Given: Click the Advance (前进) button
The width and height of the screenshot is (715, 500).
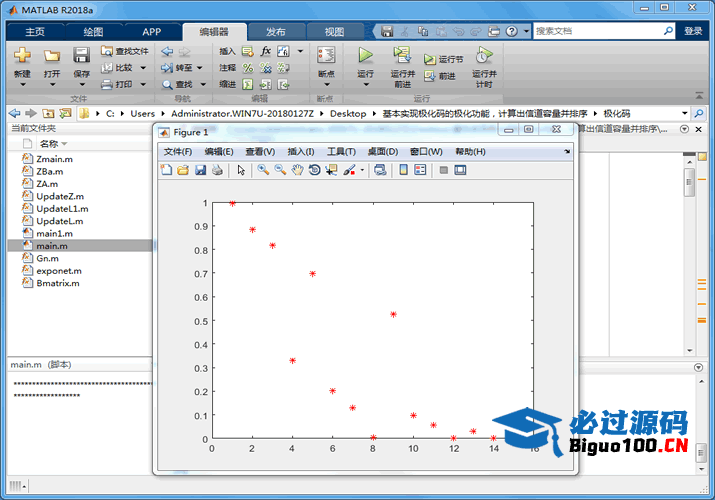Looking at the screenshot, I should [x=440, y=76].
